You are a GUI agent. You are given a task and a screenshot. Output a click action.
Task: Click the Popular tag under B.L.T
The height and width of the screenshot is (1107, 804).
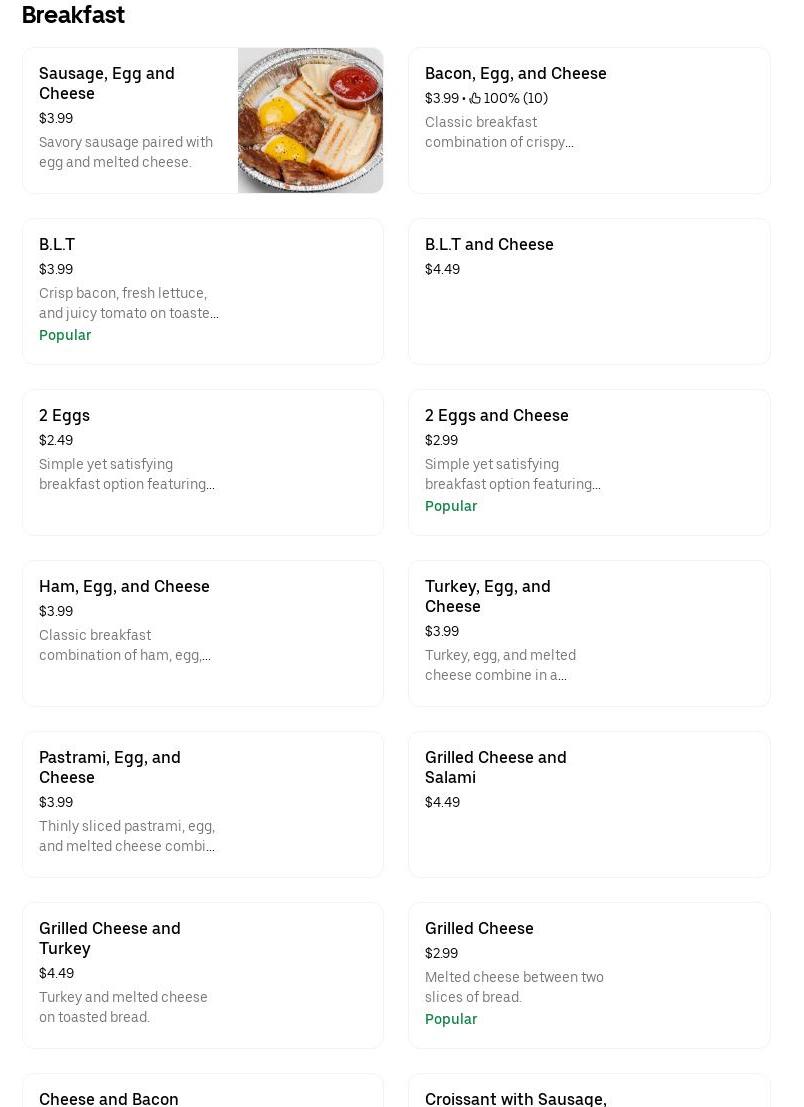(x=65, y=335)
